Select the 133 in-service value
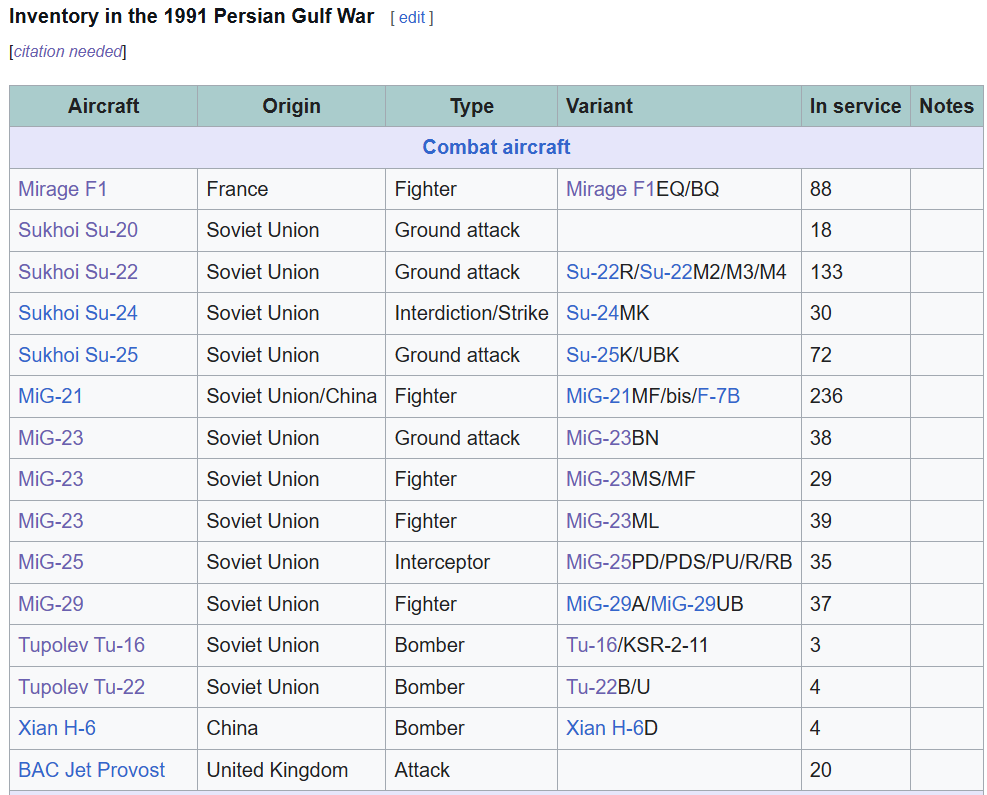The height and width of the screenshot is (795, 987). [x=826, y=272]
